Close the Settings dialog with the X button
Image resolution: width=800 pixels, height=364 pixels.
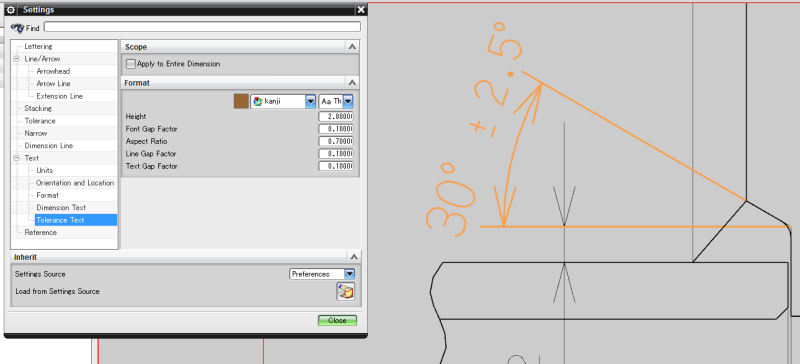point(361,10)
